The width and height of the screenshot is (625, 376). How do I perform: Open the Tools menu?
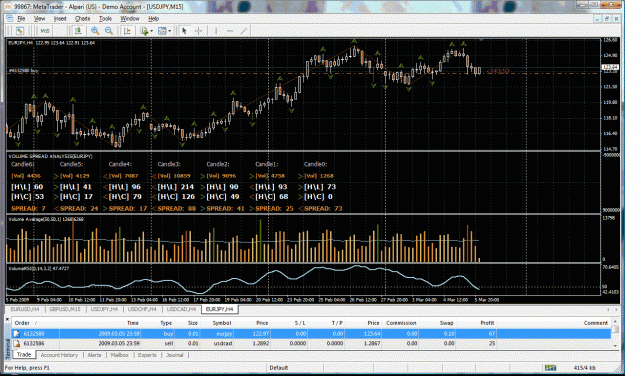click(x=105, y=18)
